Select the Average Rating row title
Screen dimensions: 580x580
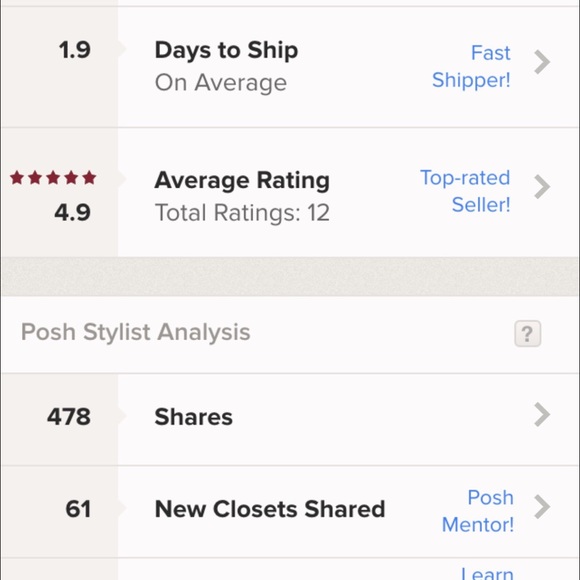coord(242,180)
